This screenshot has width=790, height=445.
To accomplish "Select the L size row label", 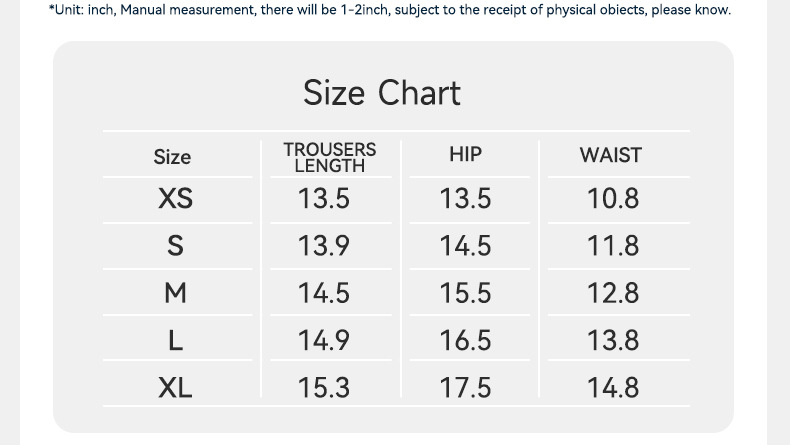I will click(x=175, y=341).
